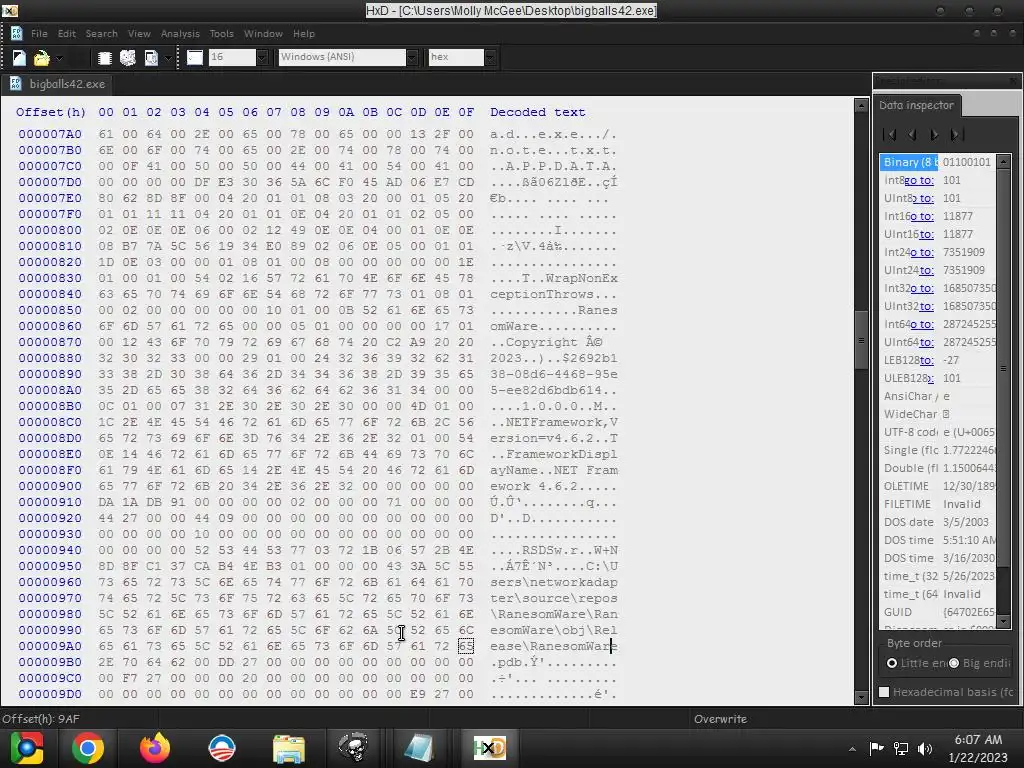
Task: Click the Start button on taskbar
Action: pyautogui.click(x=26, y=748)
